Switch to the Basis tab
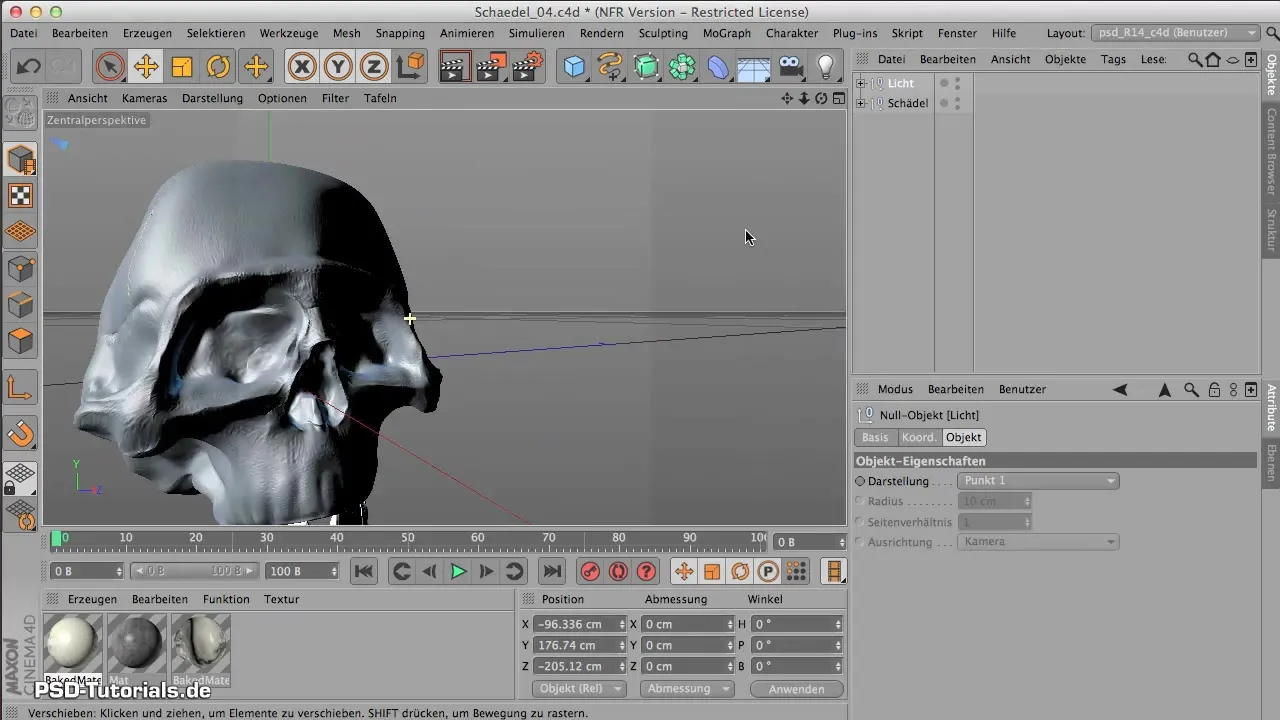Image resolution: width=1280 pixels, height=720 pixels. [x=875, y=437]
